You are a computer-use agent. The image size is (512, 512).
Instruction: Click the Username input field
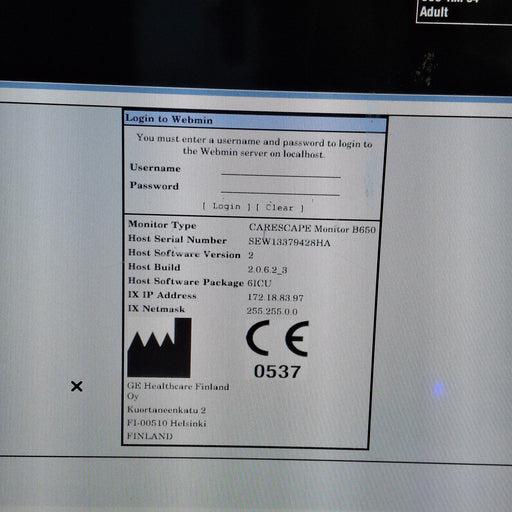[x=281, y=171]
